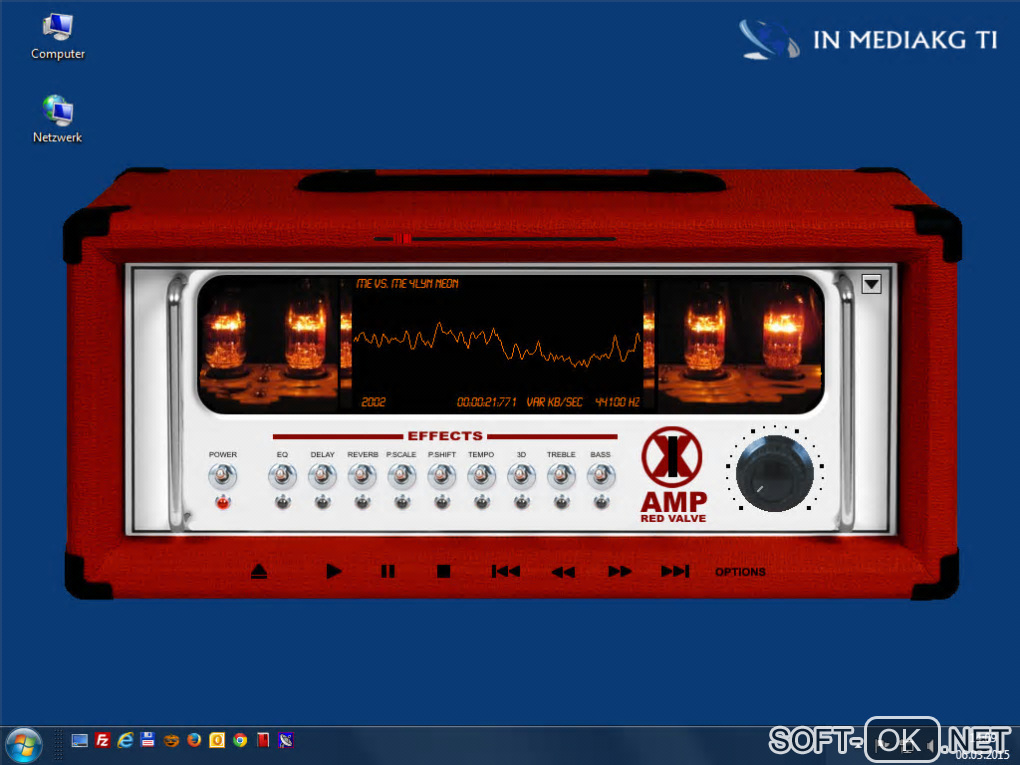
Task: Click the small knob under EQ
Action: point(282,502)
